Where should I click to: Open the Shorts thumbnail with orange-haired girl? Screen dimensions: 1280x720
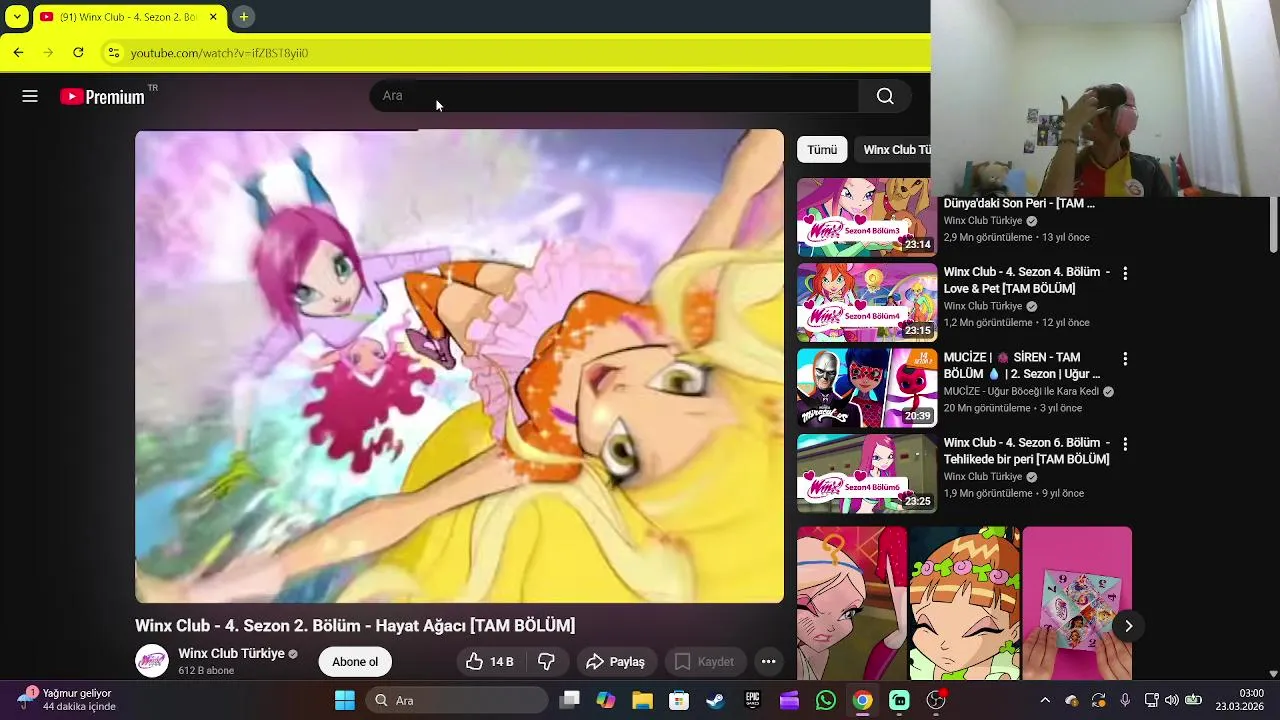click(964, 603)
